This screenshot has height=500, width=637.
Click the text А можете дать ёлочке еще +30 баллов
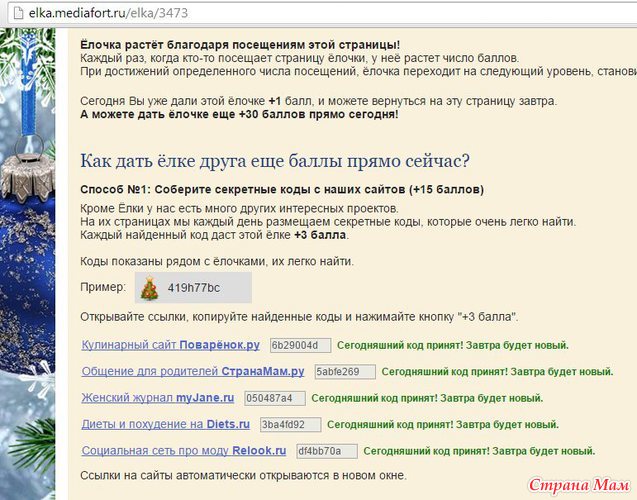[x=239, y=114]
